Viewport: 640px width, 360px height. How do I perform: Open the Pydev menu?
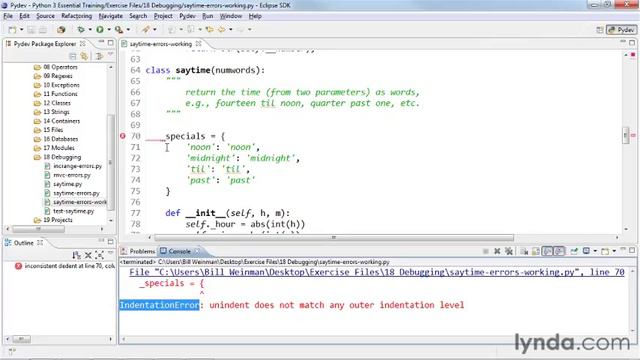point(187,16)
